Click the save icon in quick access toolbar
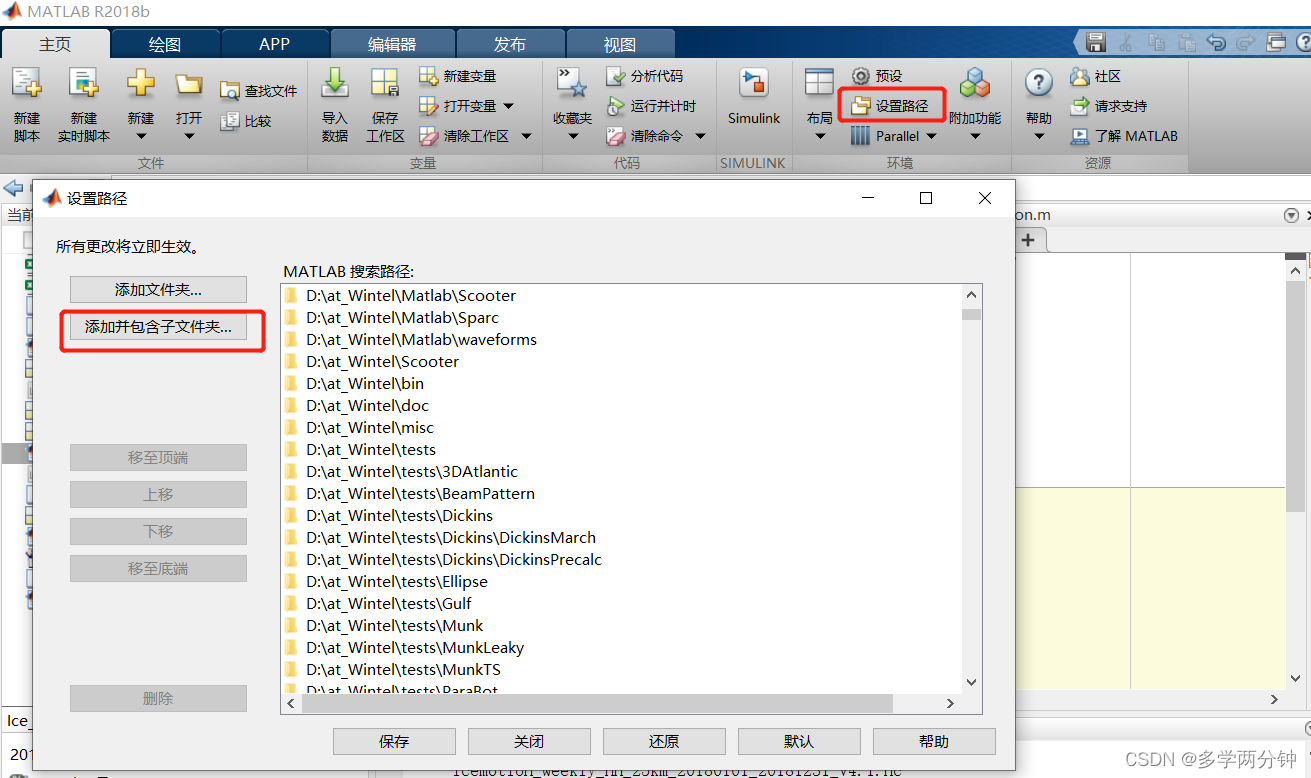Viewport: 1311px width, 778px height. (x=1096, y=43)
